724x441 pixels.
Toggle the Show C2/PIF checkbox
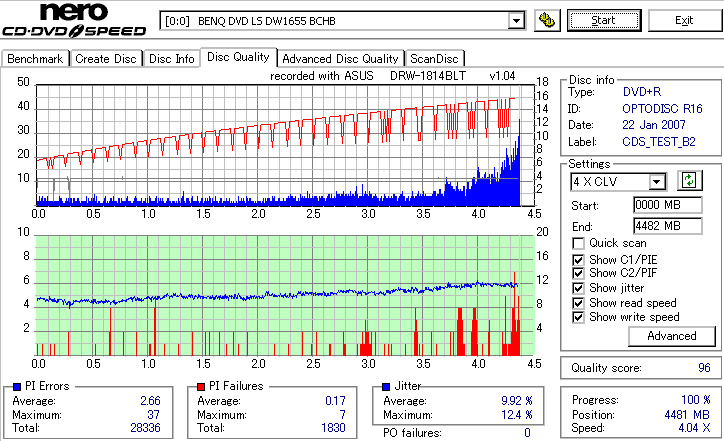(578, 273)
